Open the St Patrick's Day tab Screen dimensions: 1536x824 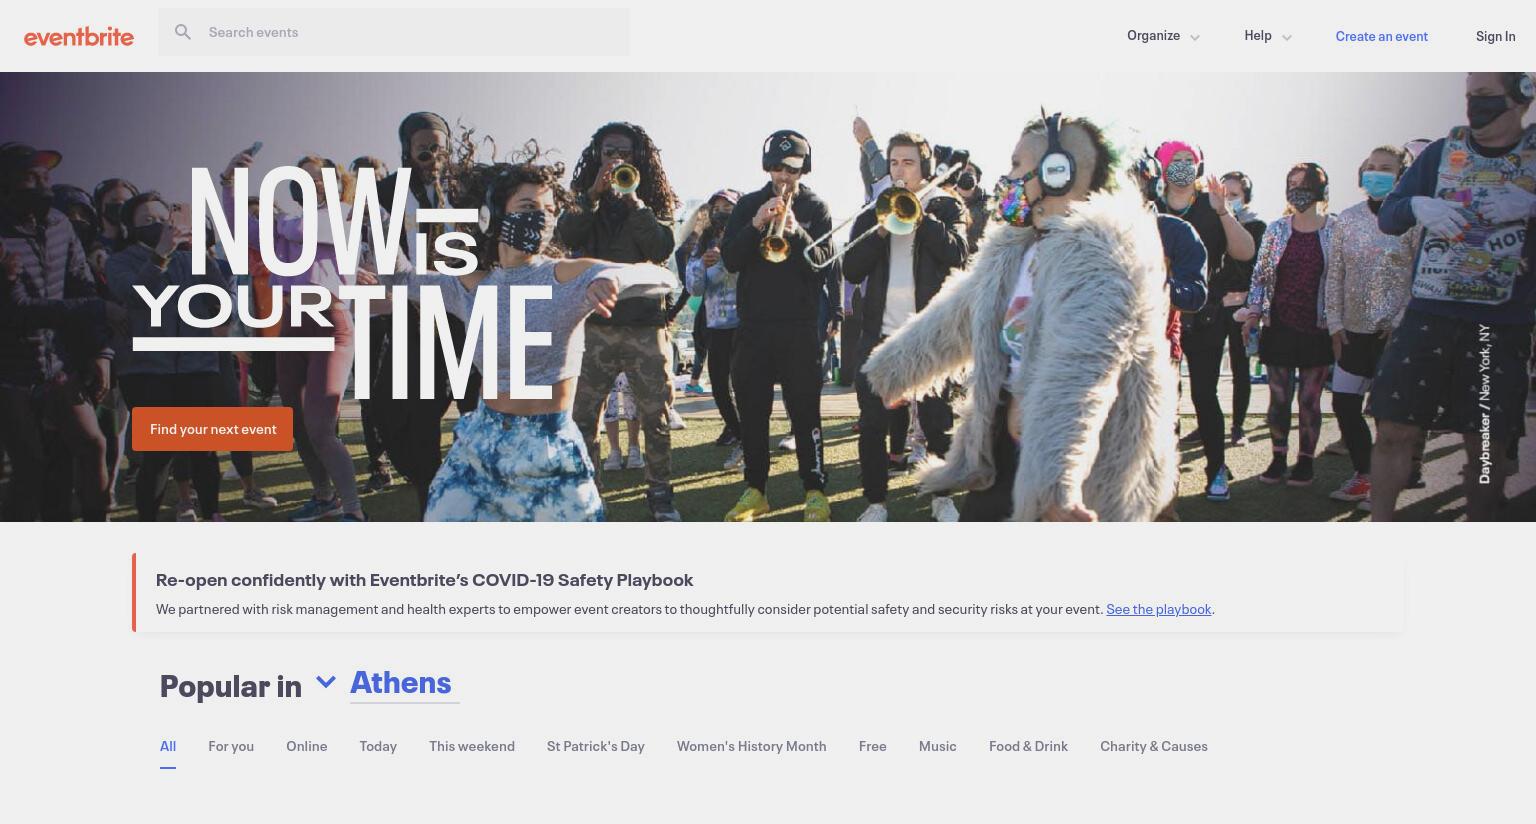pos(596,746)
